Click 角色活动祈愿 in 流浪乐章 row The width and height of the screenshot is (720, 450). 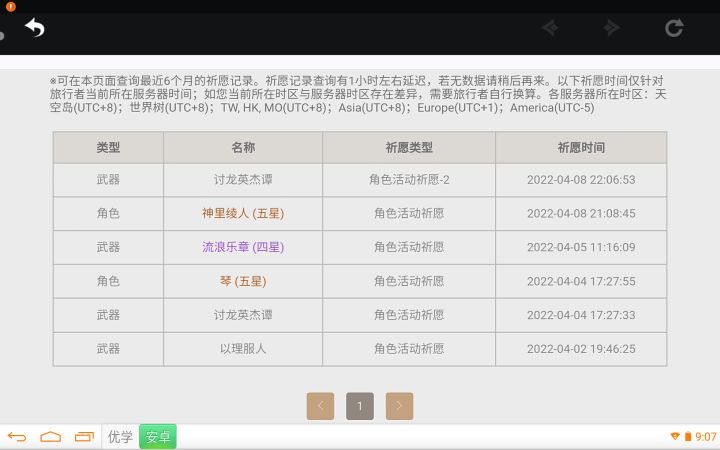409,248
